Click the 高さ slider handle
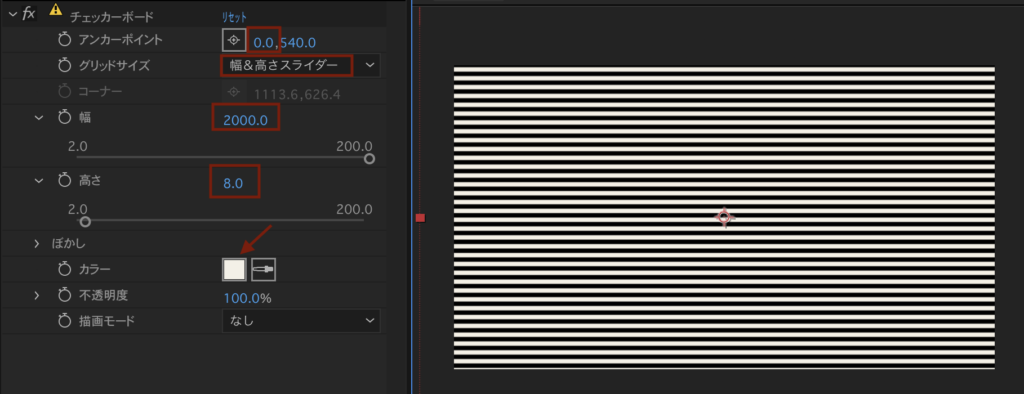 pyautogui.click(x=85, y=222)
